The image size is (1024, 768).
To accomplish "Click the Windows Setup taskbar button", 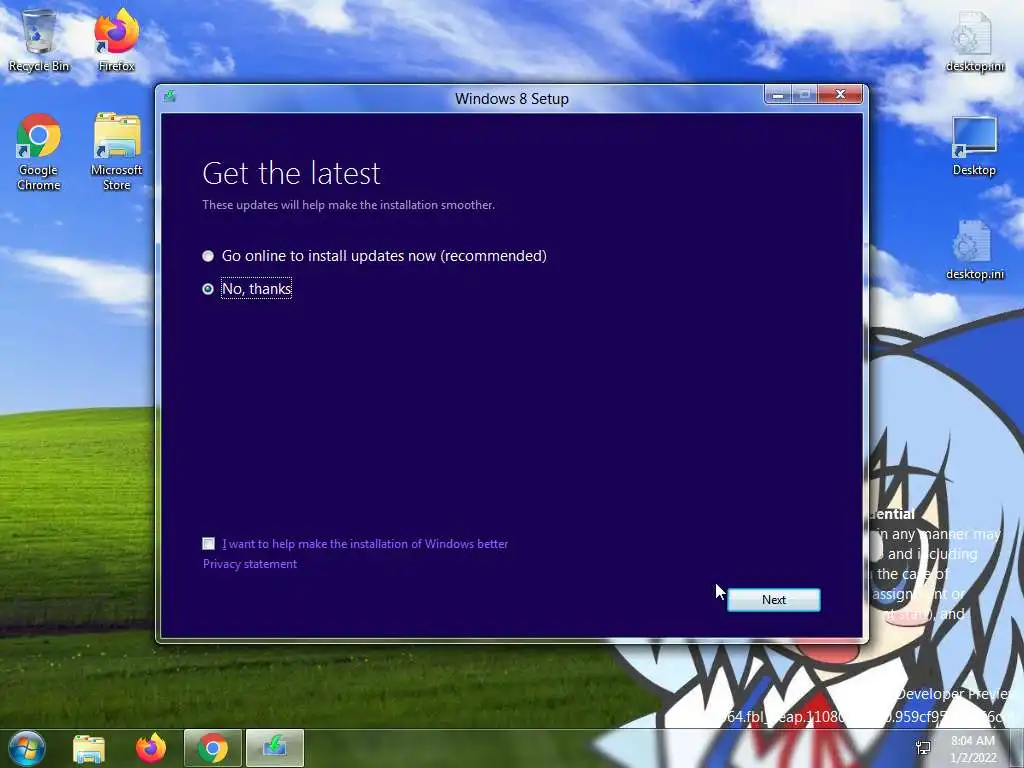I will point(275,748).
